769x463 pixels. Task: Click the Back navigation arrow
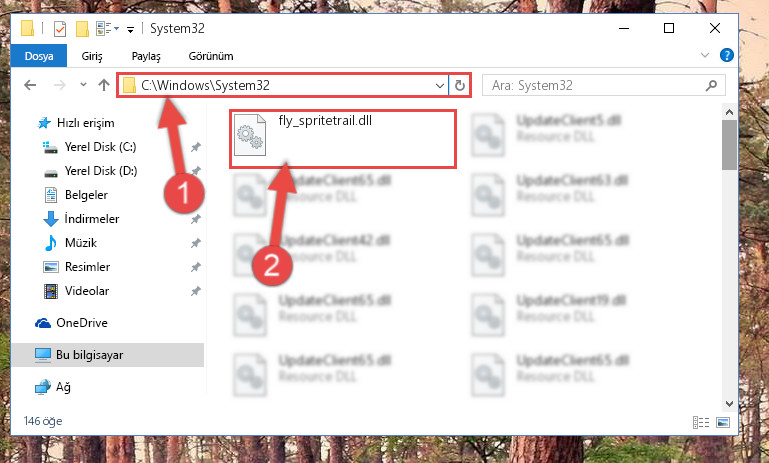tap(30, 85)
